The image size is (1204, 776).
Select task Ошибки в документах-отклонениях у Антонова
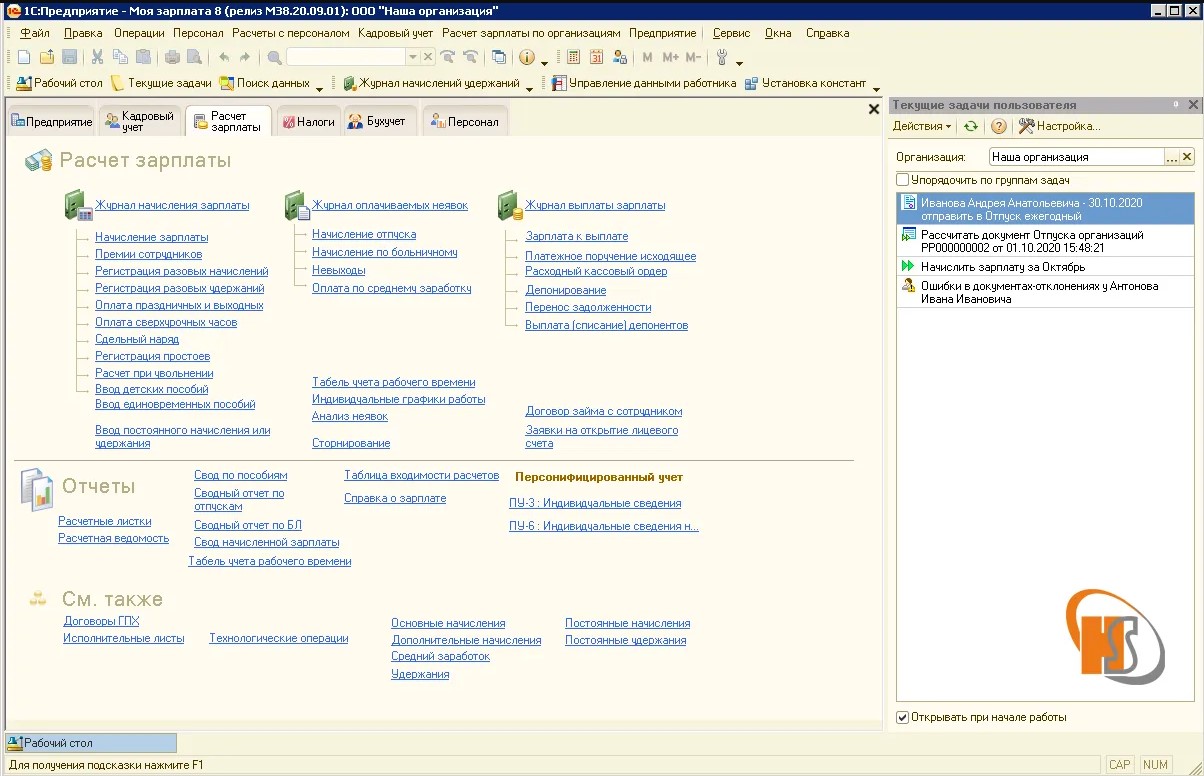pyautogui.click(x=1047, y=292)
